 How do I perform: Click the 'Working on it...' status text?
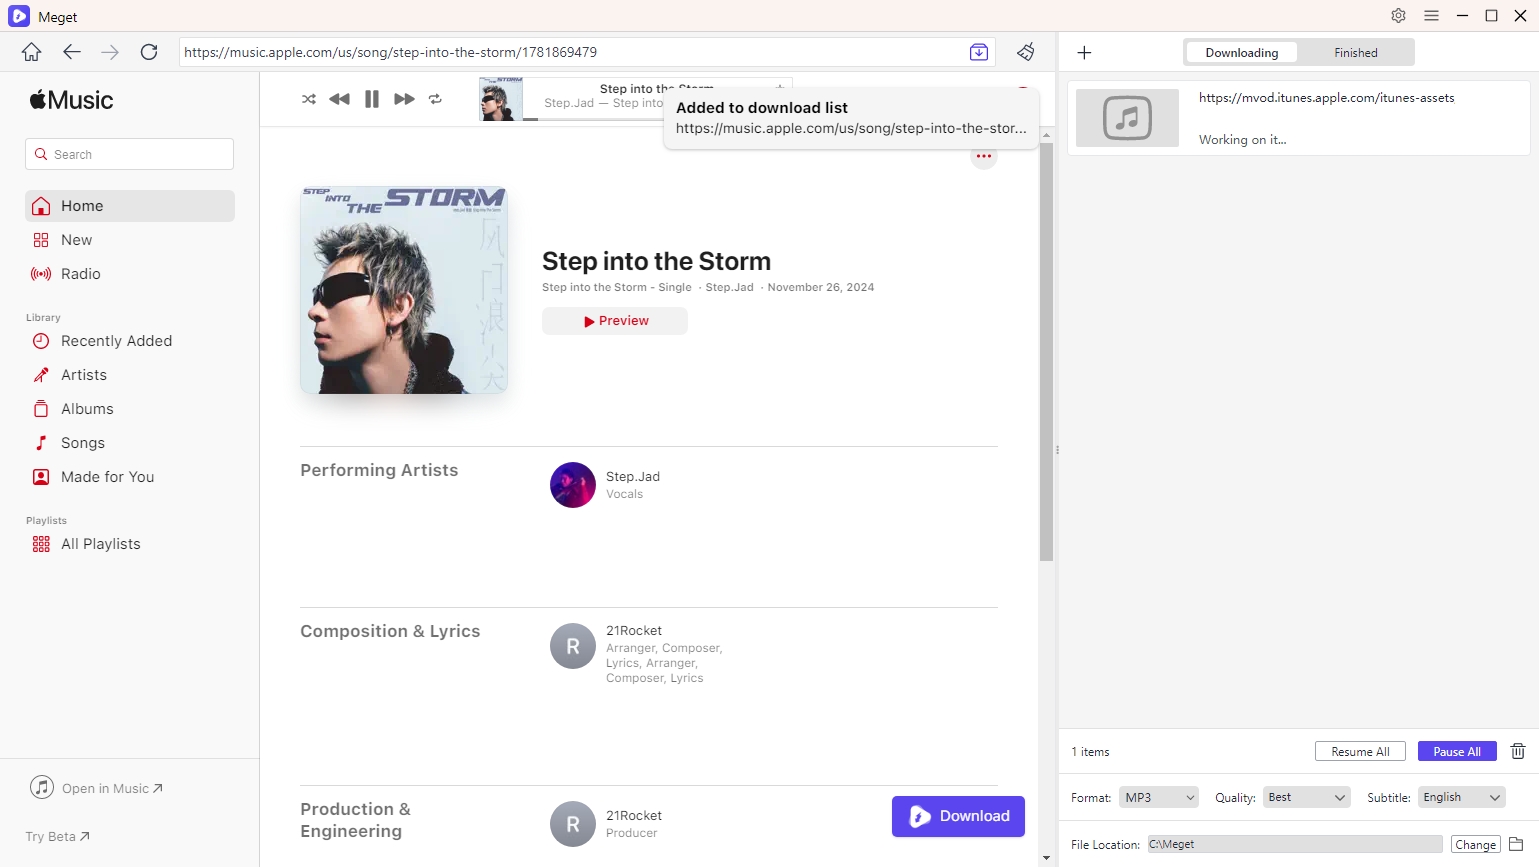pos(1243,140)
